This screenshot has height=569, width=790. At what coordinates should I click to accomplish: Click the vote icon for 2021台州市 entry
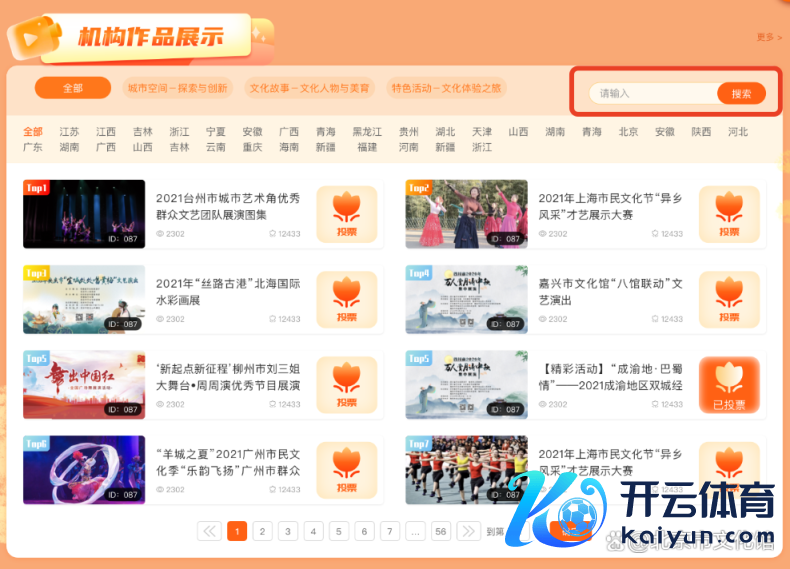click(x=346, y=214)
